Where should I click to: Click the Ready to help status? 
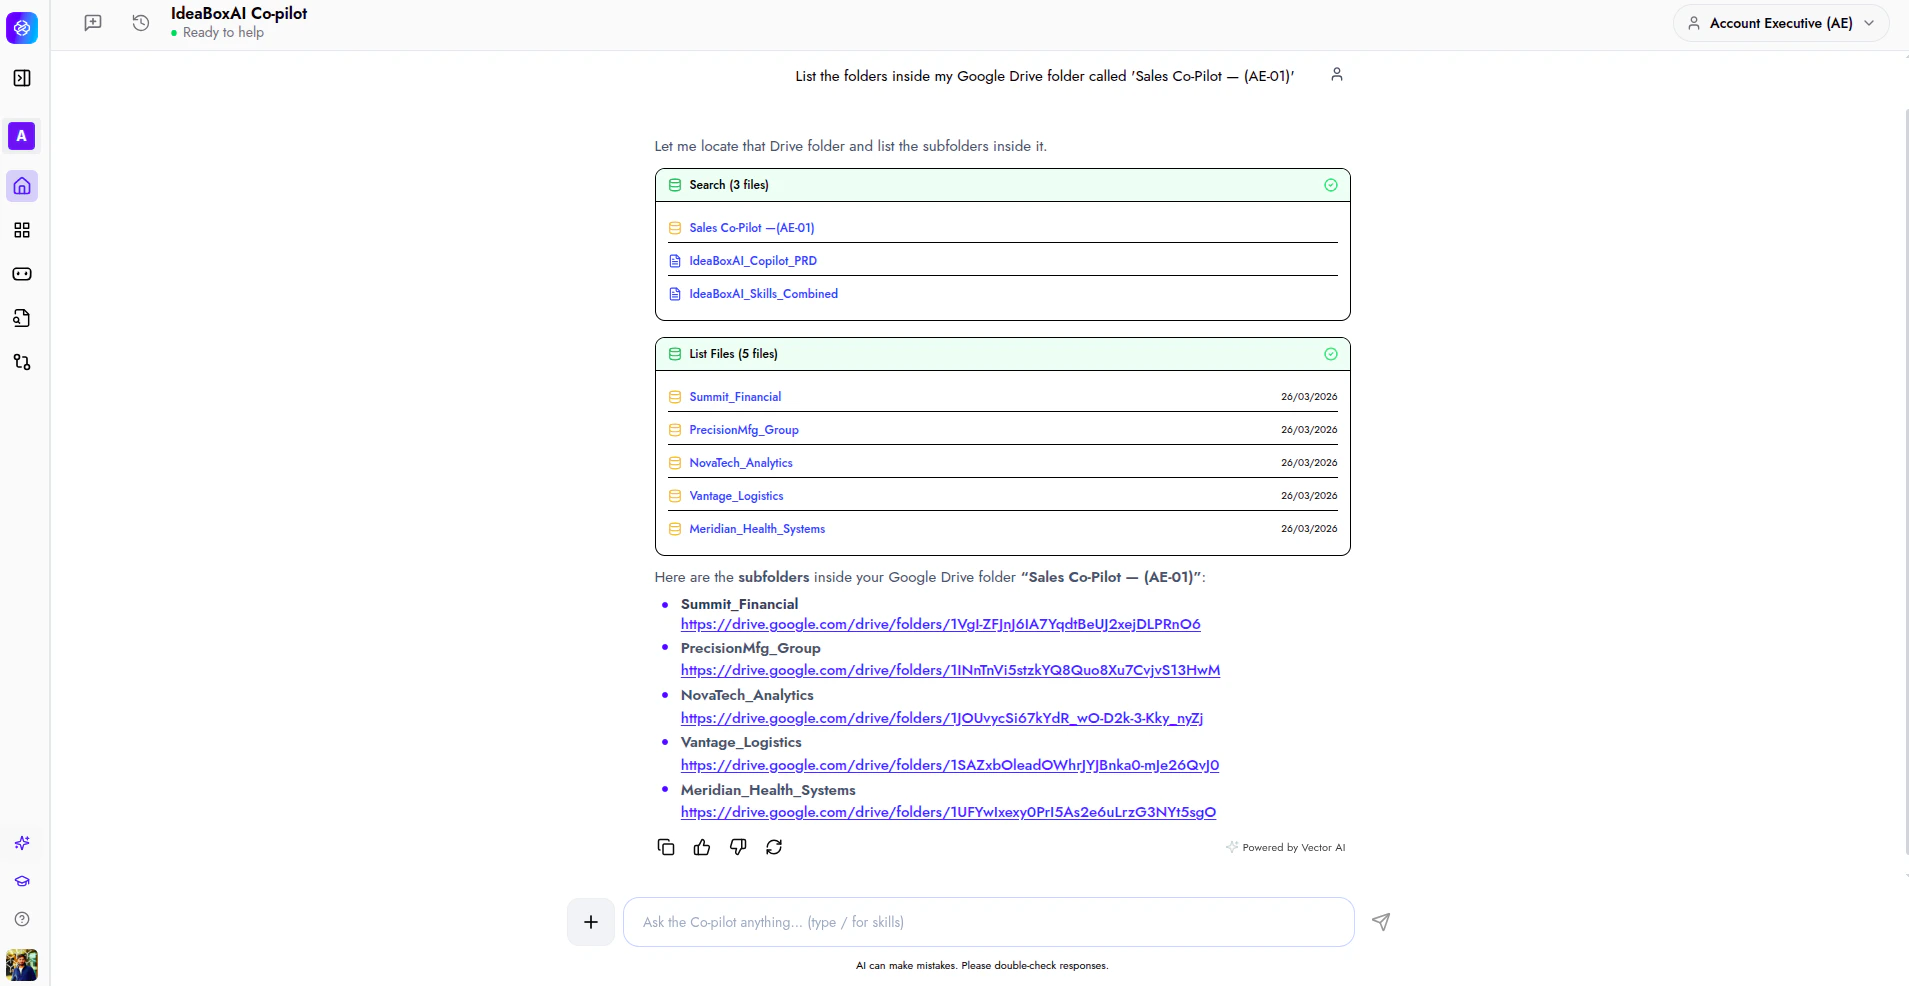[x=218, y=33]
